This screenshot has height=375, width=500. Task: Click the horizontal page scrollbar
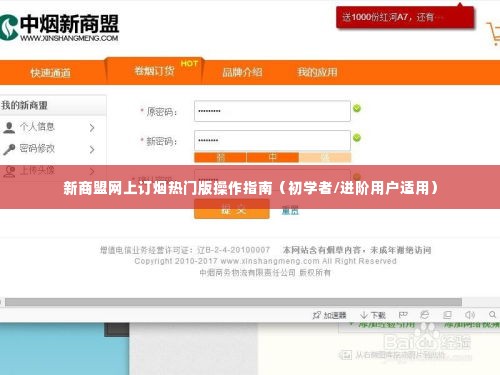coord(233,302)
